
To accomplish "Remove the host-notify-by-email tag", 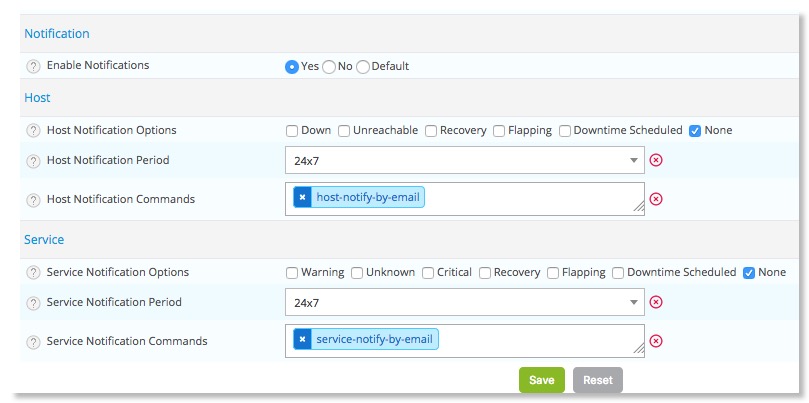I will pyautogui.click(x=302, y=198).
